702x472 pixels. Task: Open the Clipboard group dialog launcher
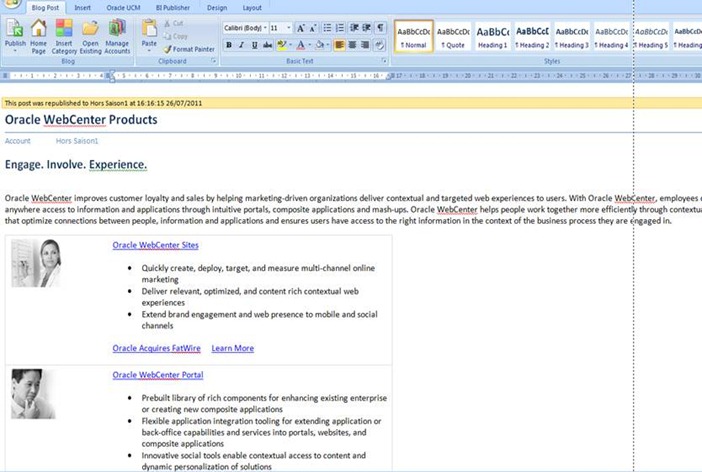click(214, 61)
